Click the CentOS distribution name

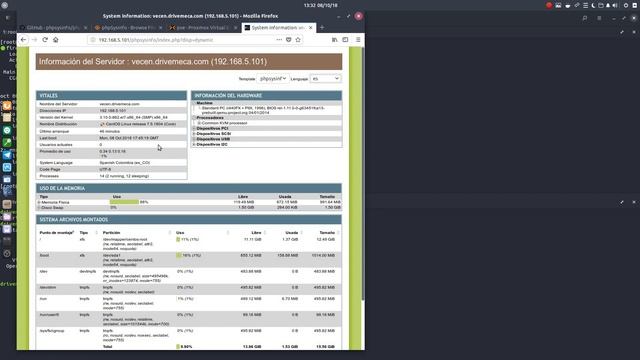pyautogui.click(x=141, y=124)
